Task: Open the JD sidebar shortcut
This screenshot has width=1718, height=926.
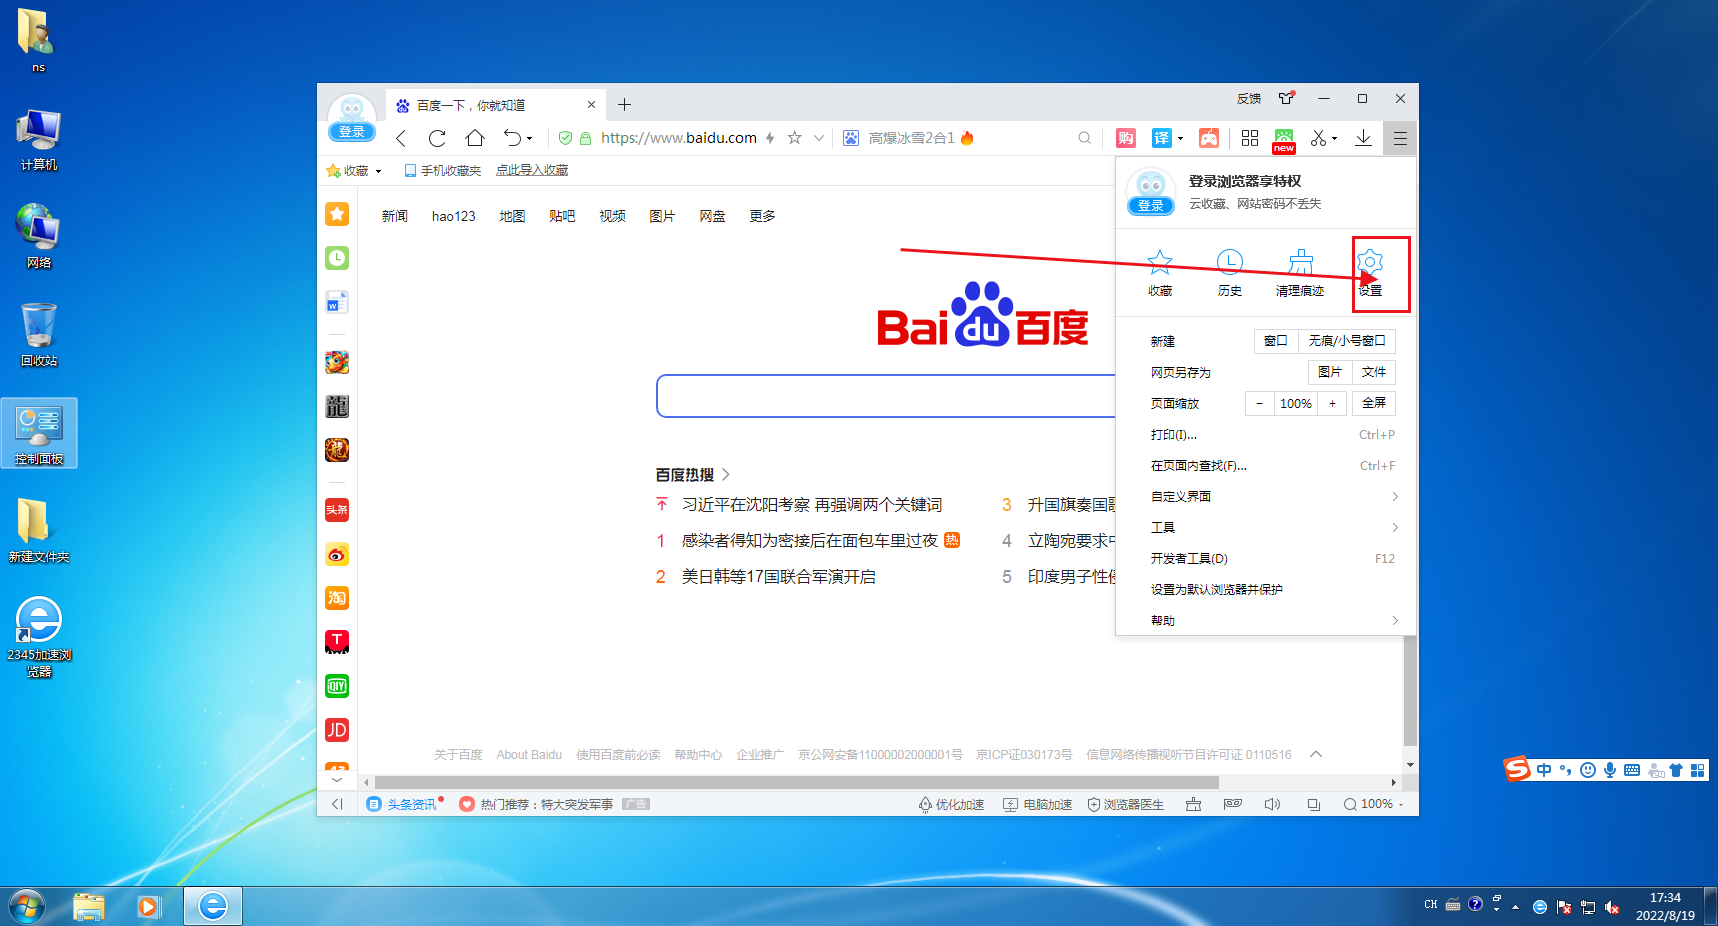Action: [x=337, y=730]
